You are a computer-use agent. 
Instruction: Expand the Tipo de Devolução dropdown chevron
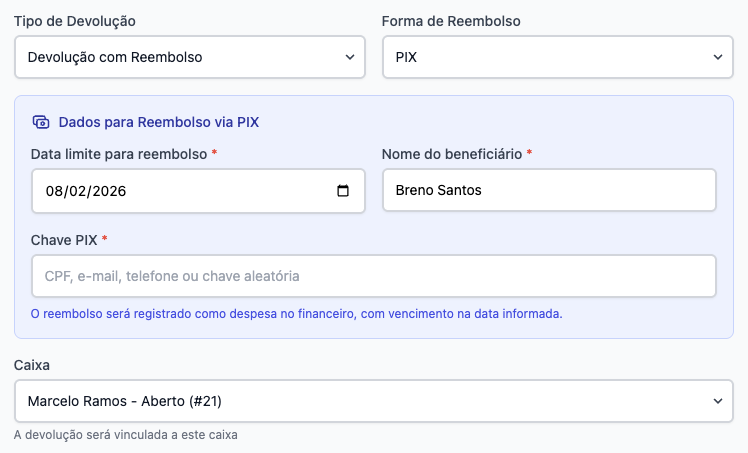pos(349,57)
